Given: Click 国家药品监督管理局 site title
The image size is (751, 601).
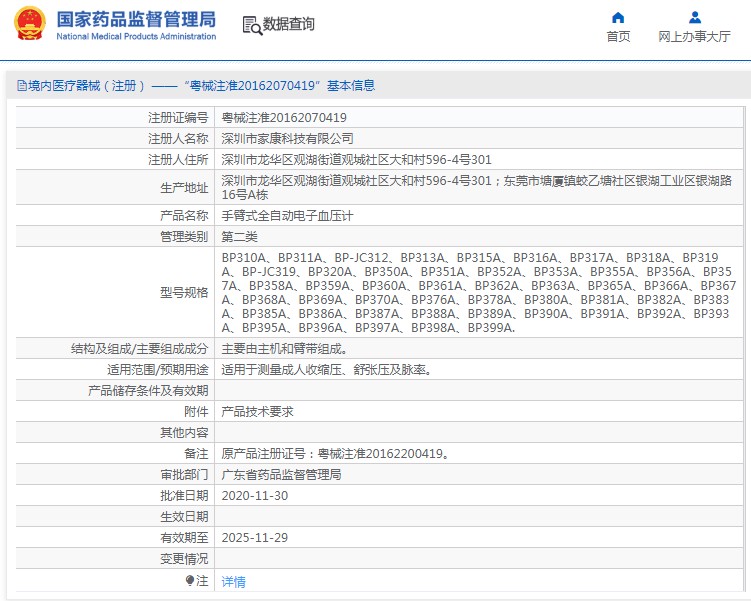Looking at the screenshot, I should (137, 20).
